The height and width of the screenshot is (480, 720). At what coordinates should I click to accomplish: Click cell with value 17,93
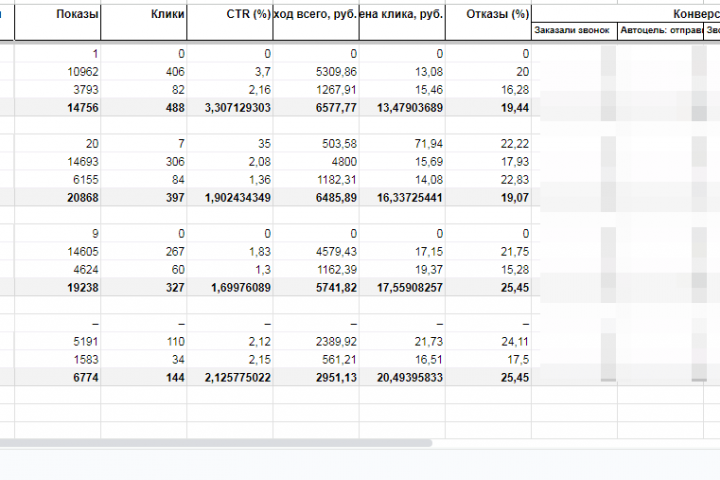tap(489, 162)
